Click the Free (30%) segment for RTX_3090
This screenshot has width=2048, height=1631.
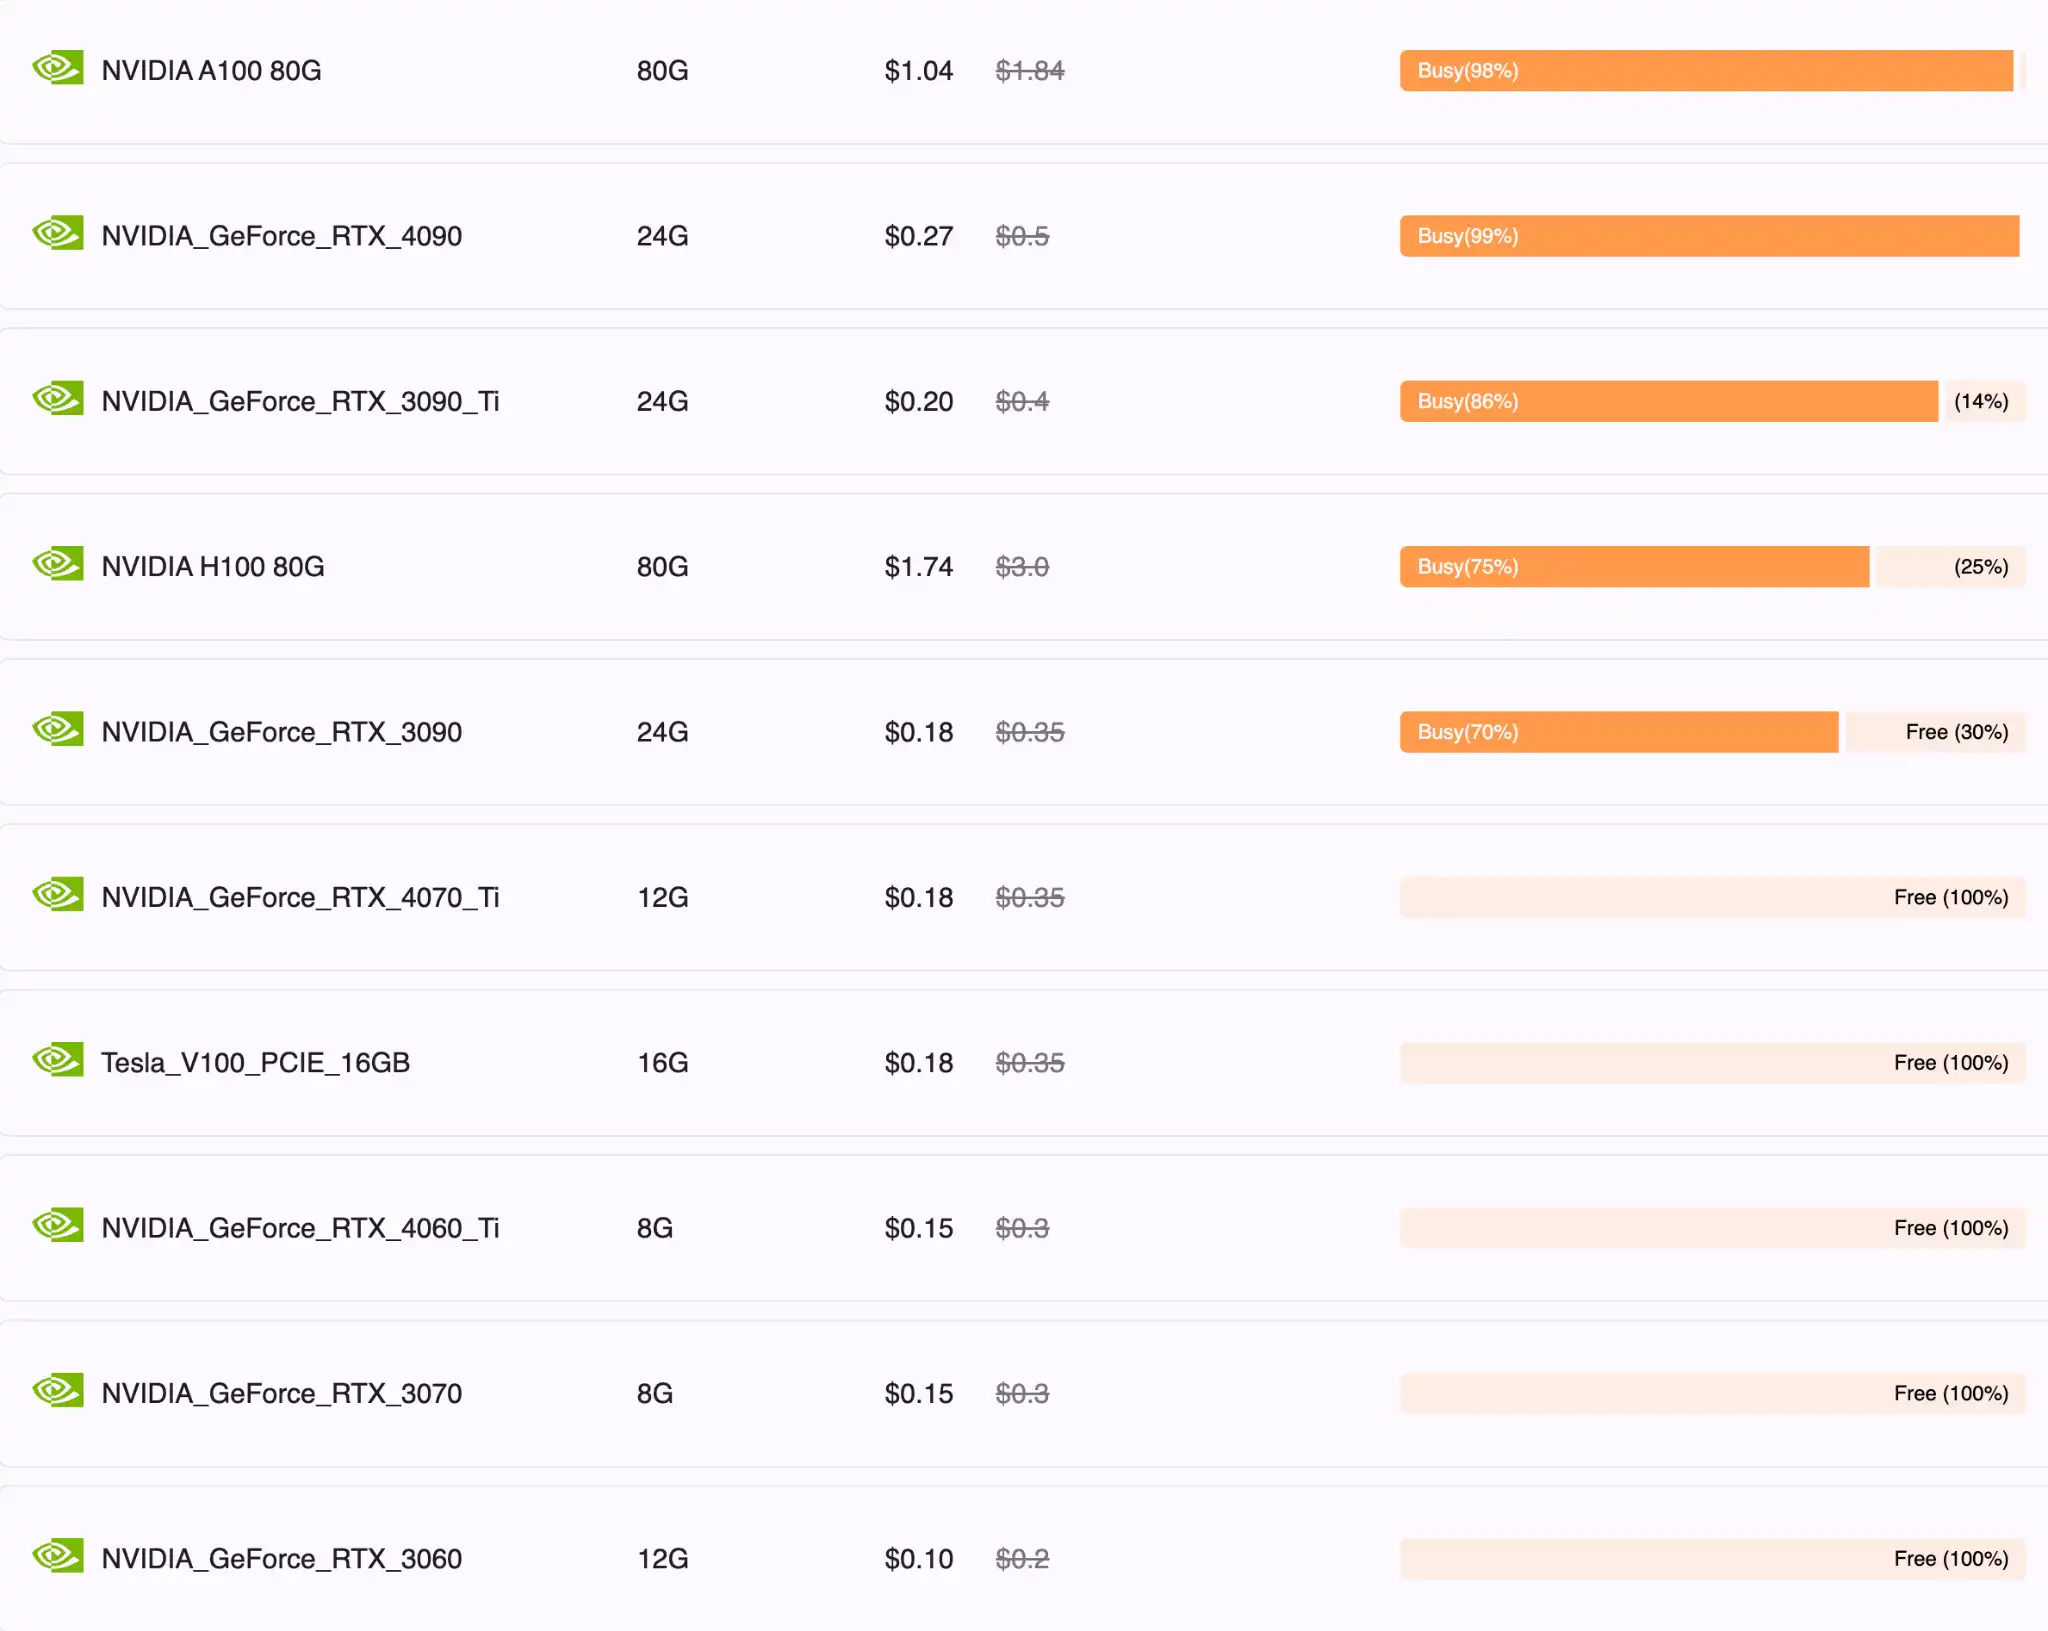coord(1935,732)
